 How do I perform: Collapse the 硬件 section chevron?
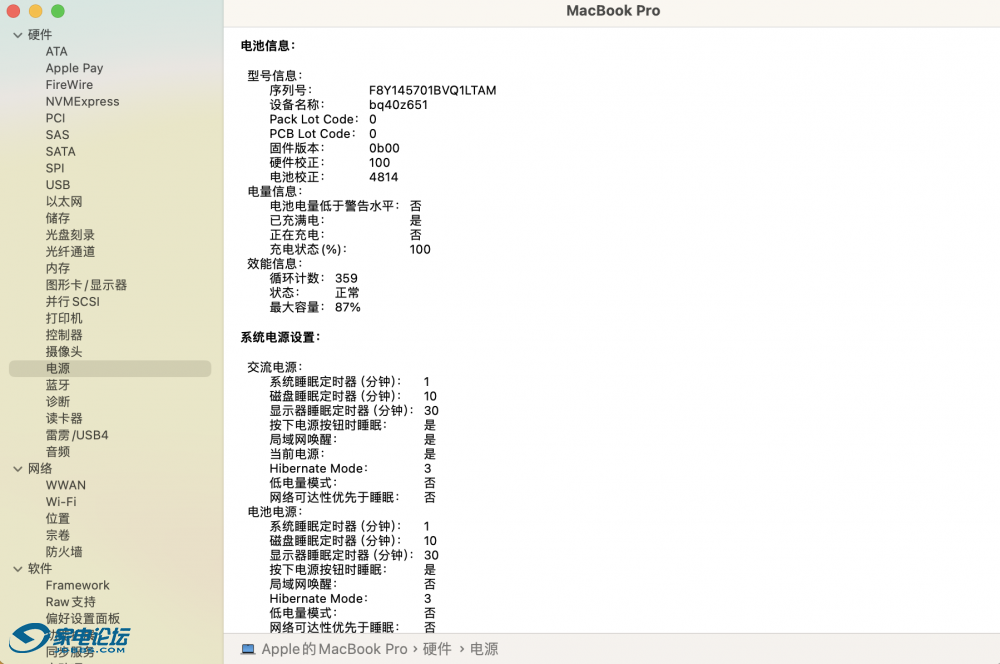coord(18,35)
